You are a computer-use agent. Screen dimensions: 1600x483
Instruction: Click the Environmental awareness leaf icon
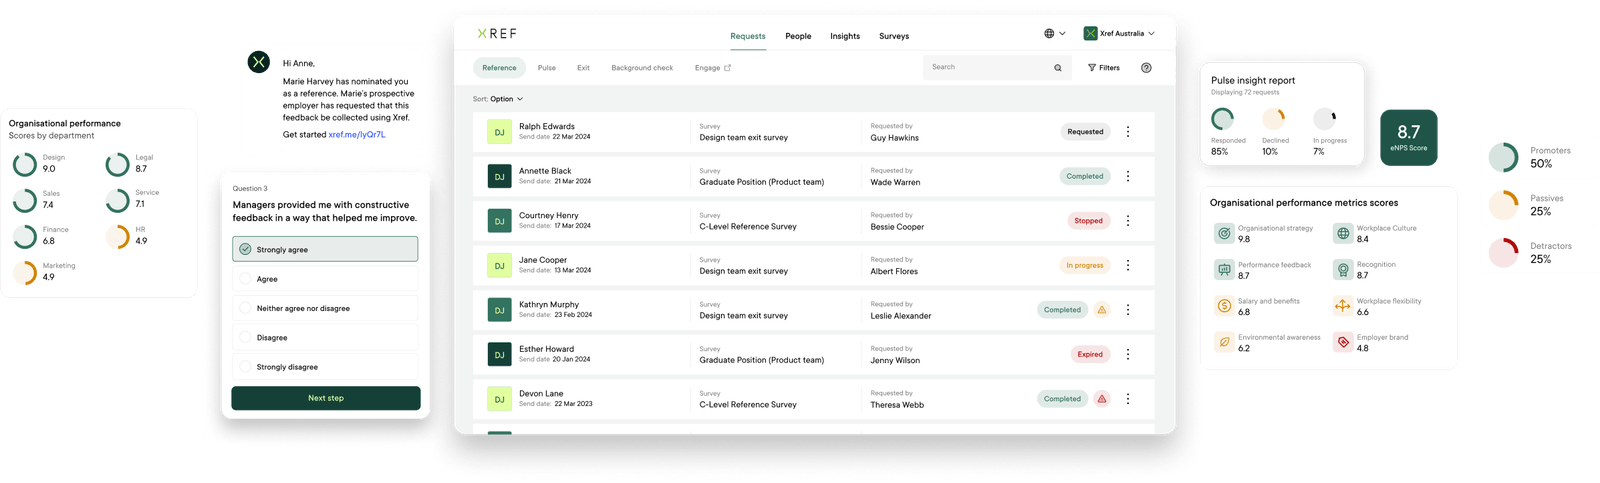click(x=1224, y=342)
